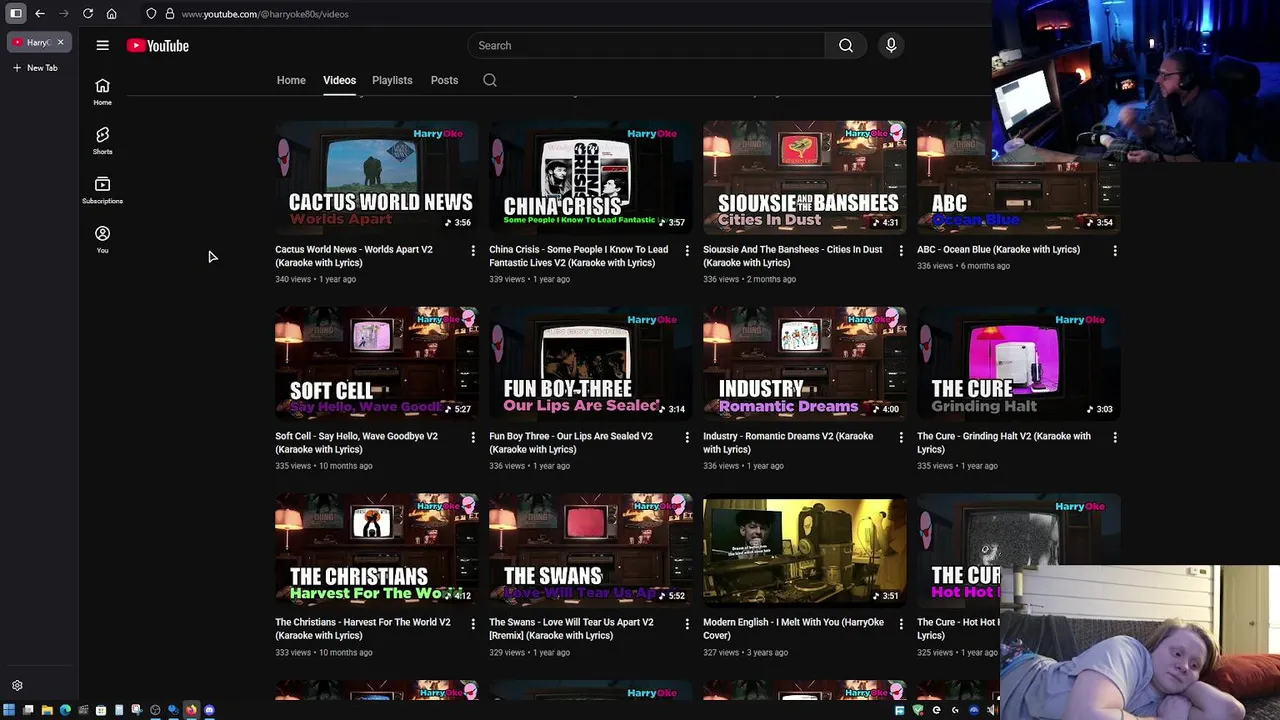The image size is (1280, 720).
Task: Click the browser home icon
Action: click(x=112, y=14)
